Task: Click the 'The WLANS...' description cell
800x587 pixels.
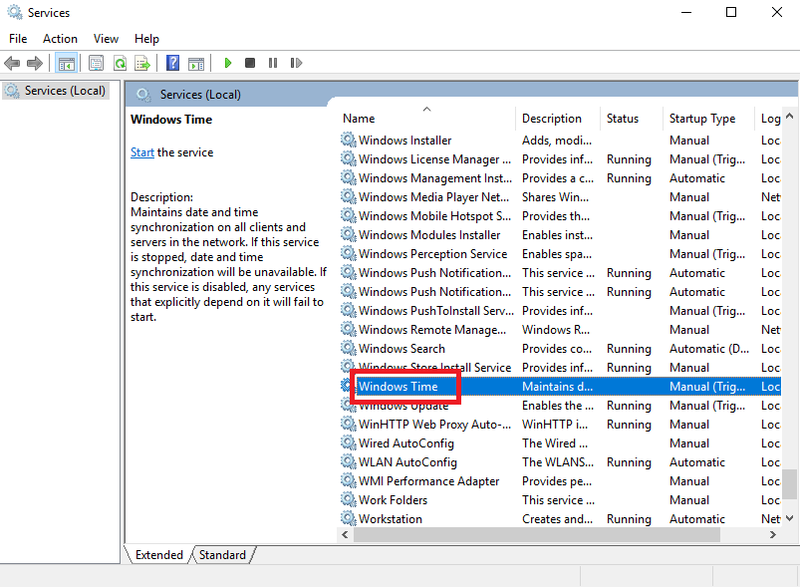Action: (558, 462)
